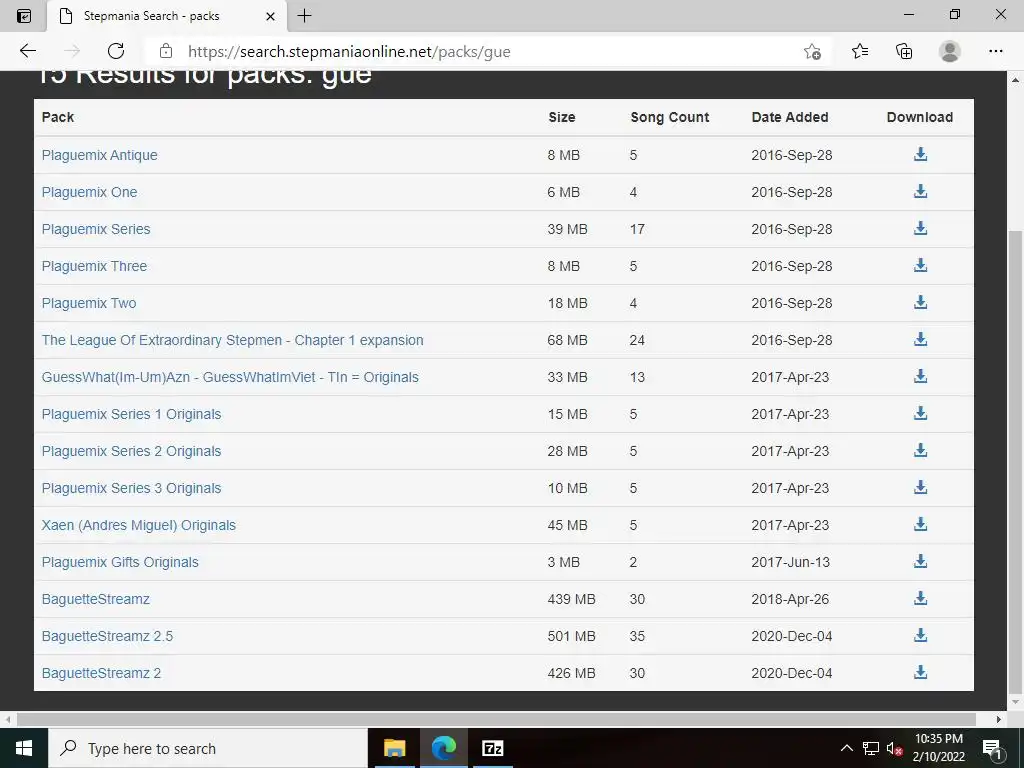Image resolution: width=1024 pixels, height=768 pixels.
Task: Download Plaguemix Series 2 Originals
Action: coord(920,451)
